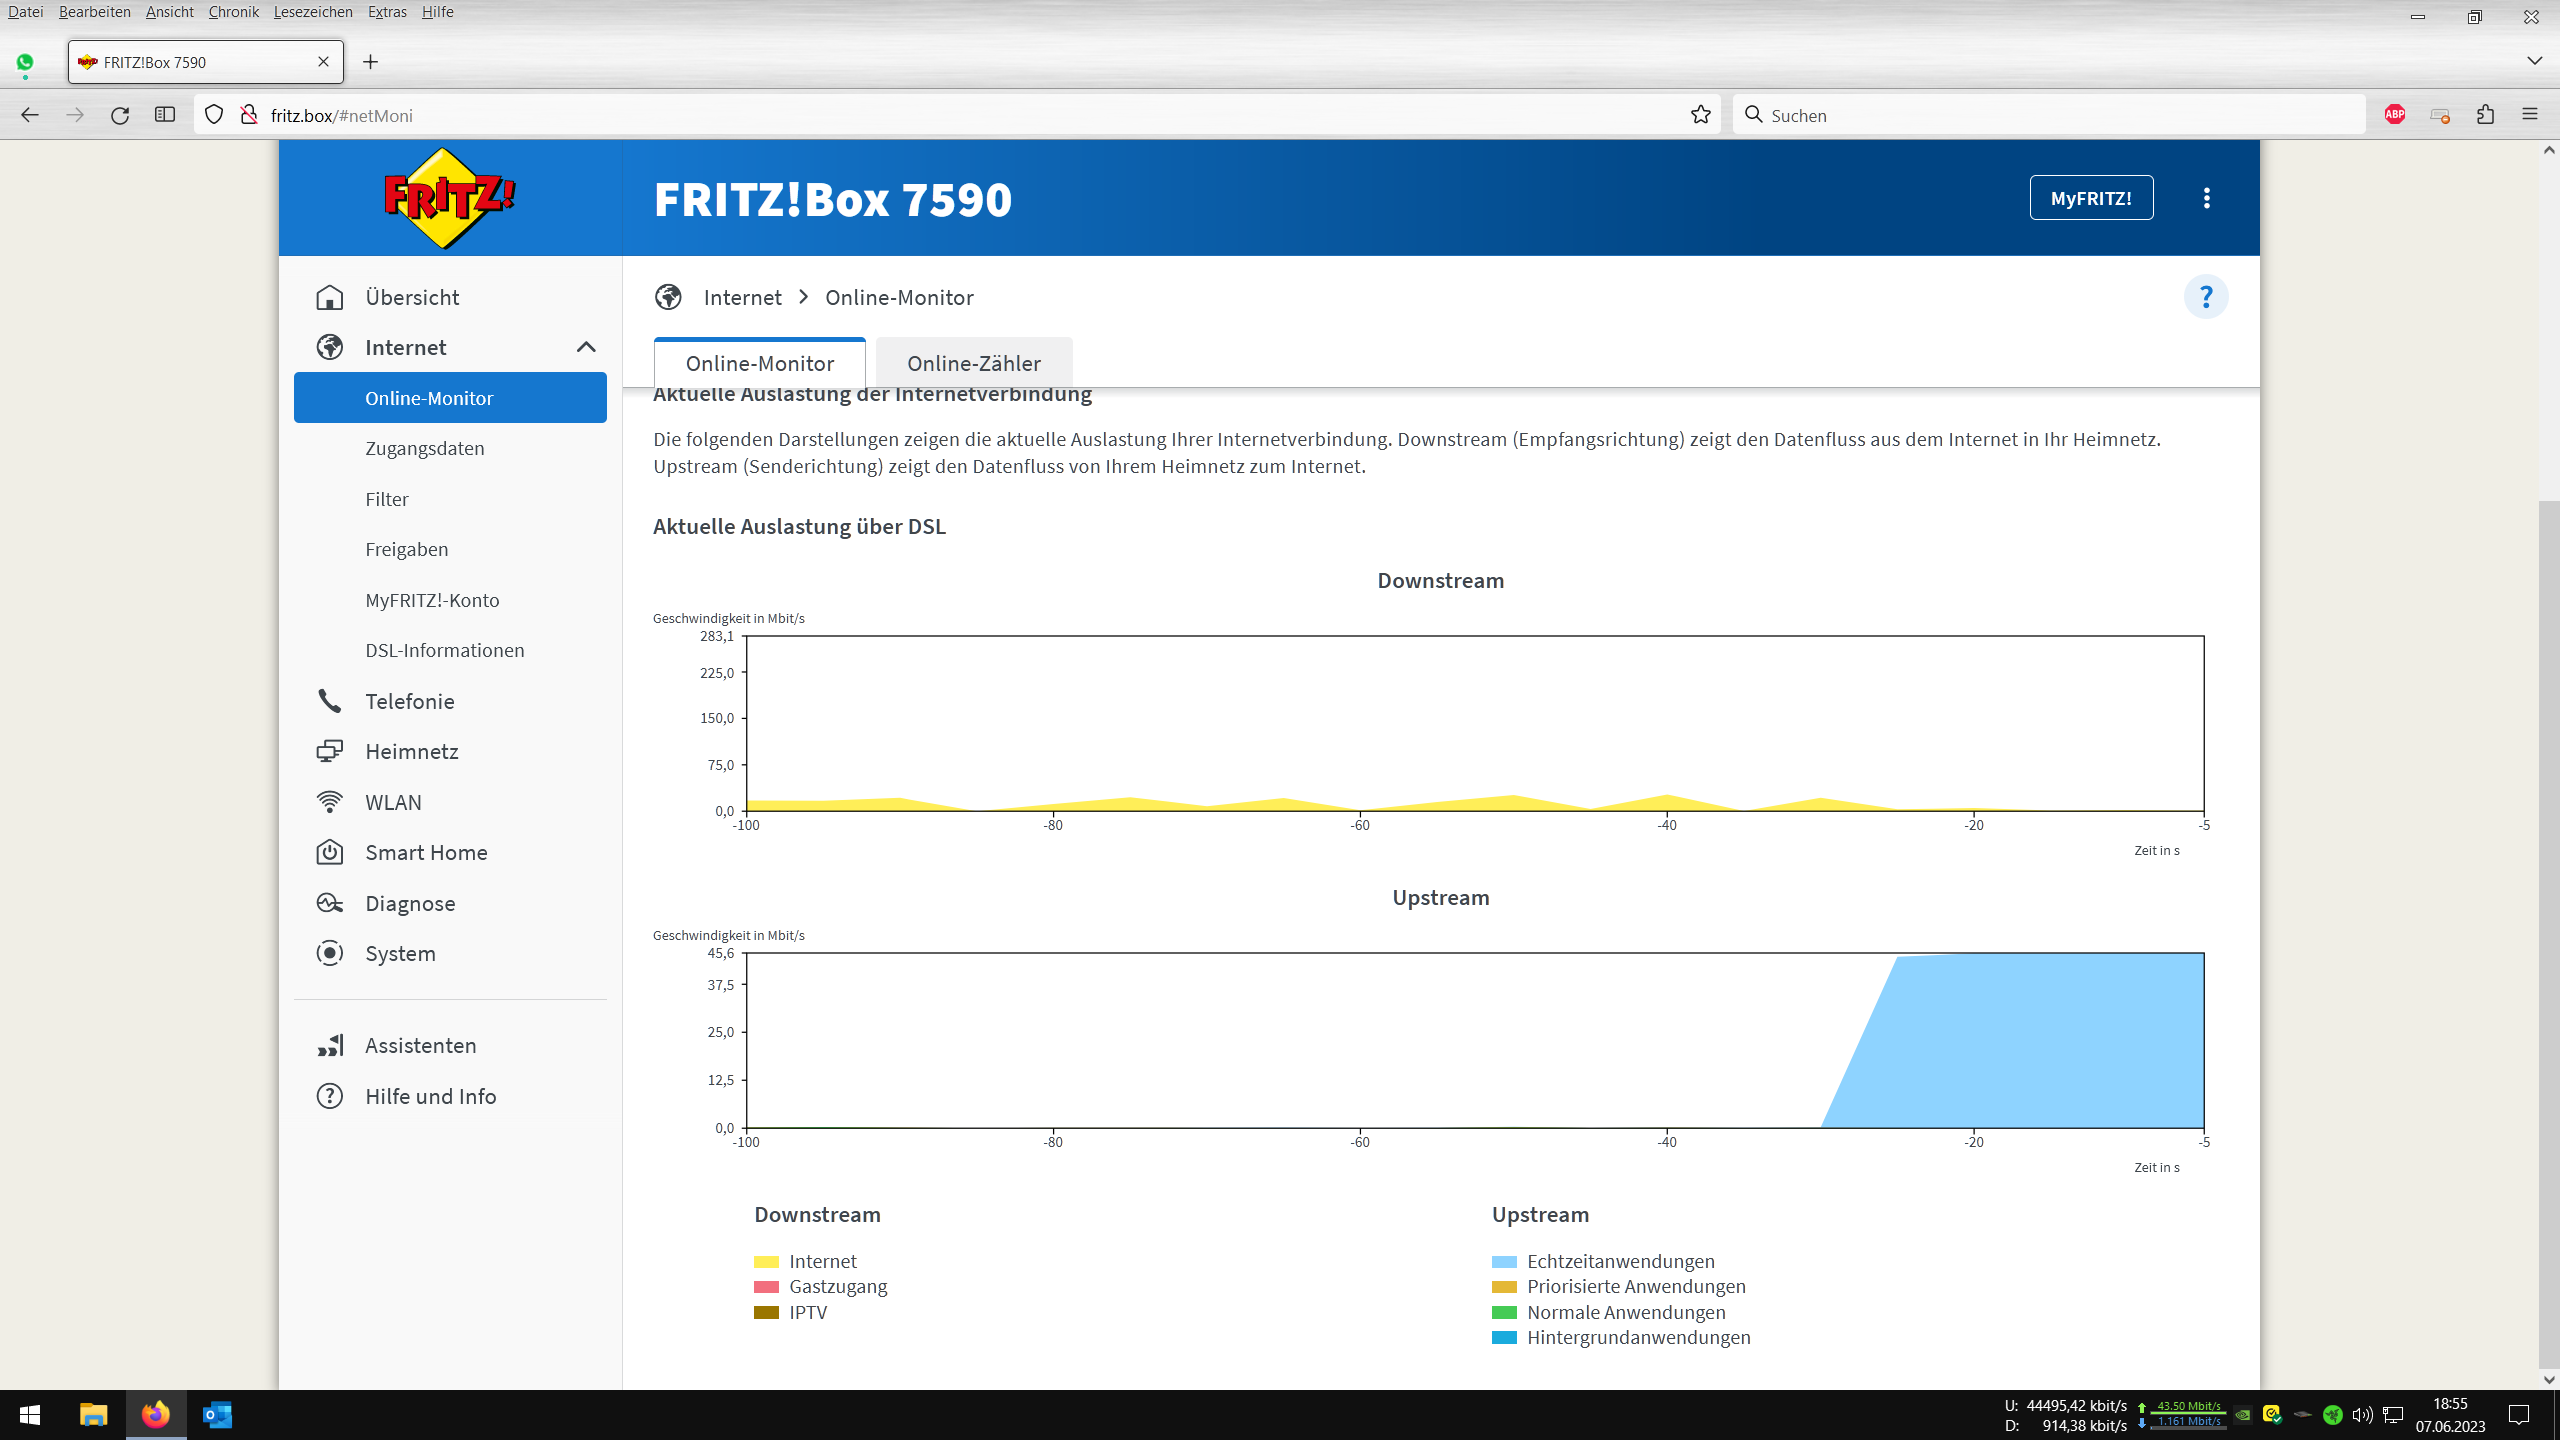Click the Echtzeitanwendungen light-blue legend swatch

[x=1504, y=1262]
